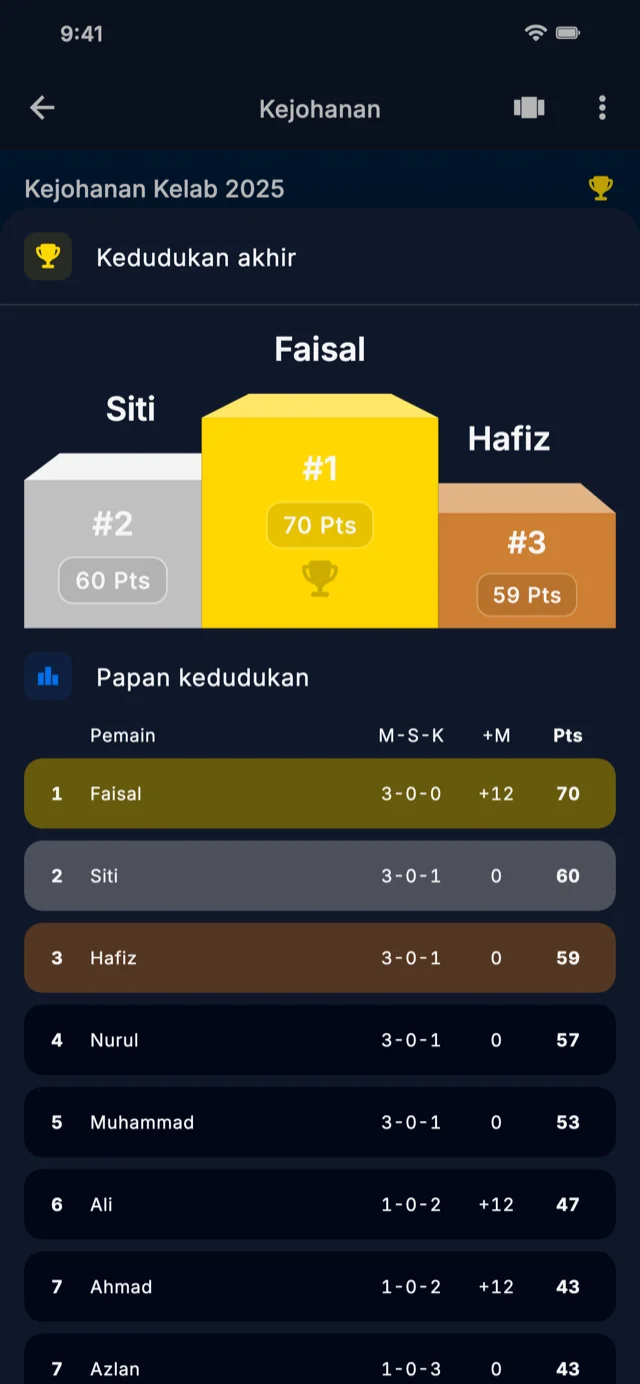
Task: Tap the 70 Pts badge on Faisal's podium
Action: click(x=319, y=525)
